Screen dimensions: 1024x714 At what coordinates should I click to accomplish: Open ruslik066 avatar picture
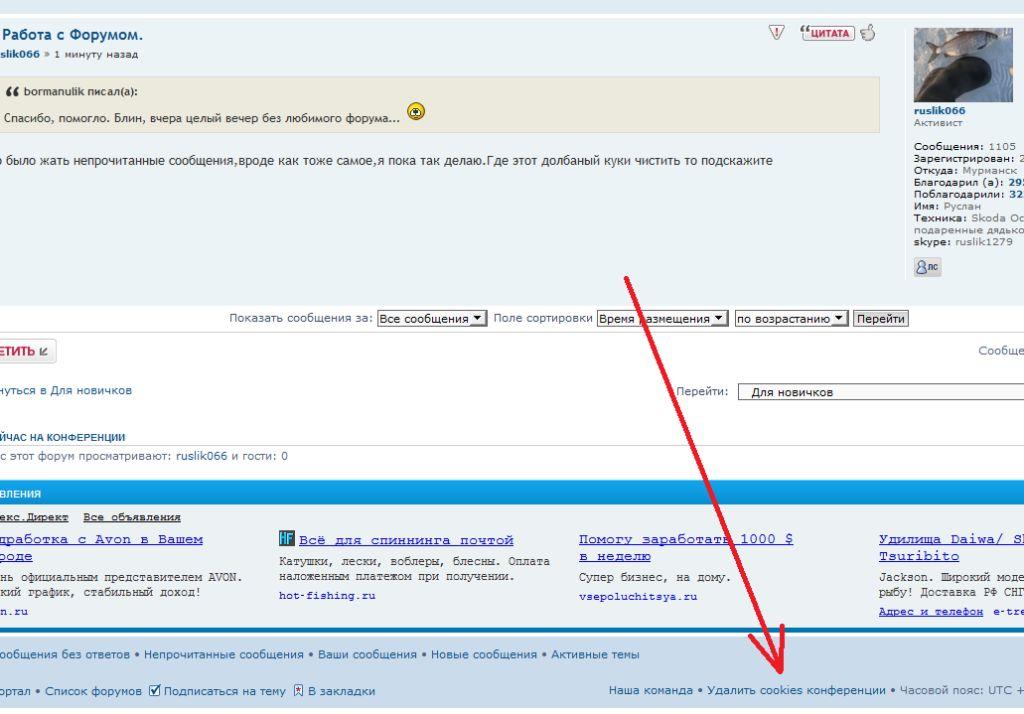tap(963, 64)
